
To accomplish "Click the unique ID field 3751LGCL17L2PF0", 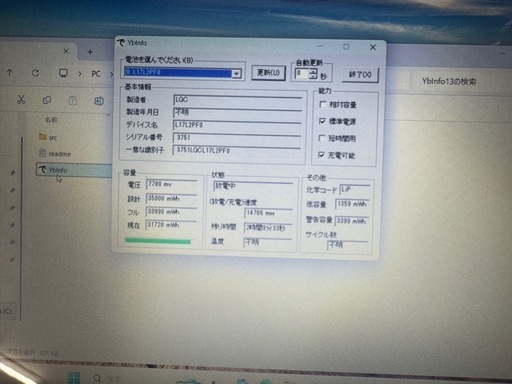I will point(237,150).
